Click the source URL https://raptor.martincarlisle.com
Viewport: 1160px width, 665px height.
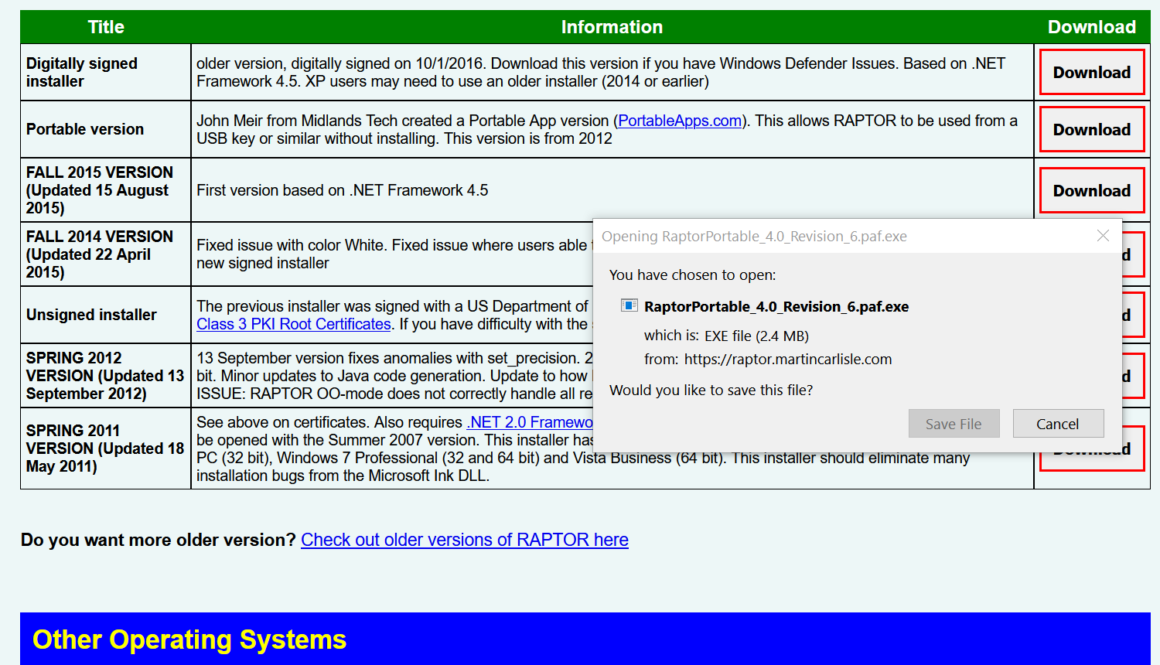(788, 359)
